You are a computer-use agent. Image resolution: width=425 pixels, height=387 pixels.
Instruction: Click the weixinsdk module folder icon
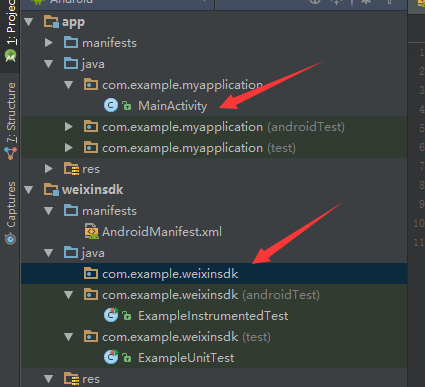[51, 190]
